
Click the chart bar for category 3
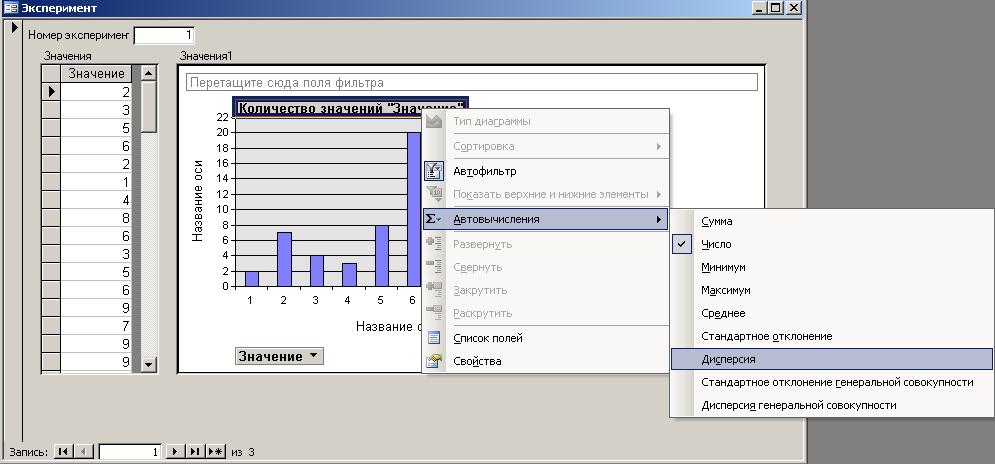pos(317,271)
